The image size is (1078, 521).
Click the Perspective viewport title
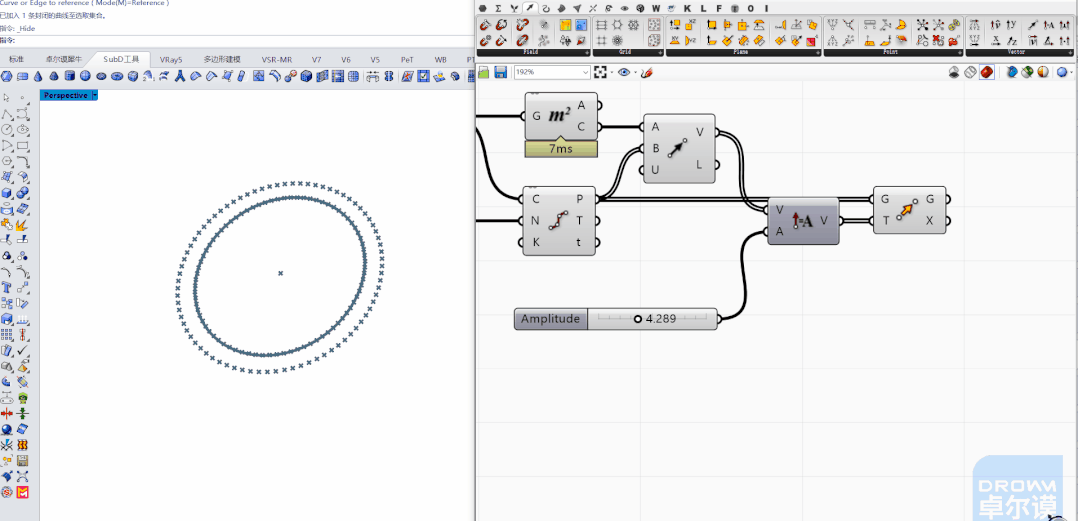[x=65, y=96]
